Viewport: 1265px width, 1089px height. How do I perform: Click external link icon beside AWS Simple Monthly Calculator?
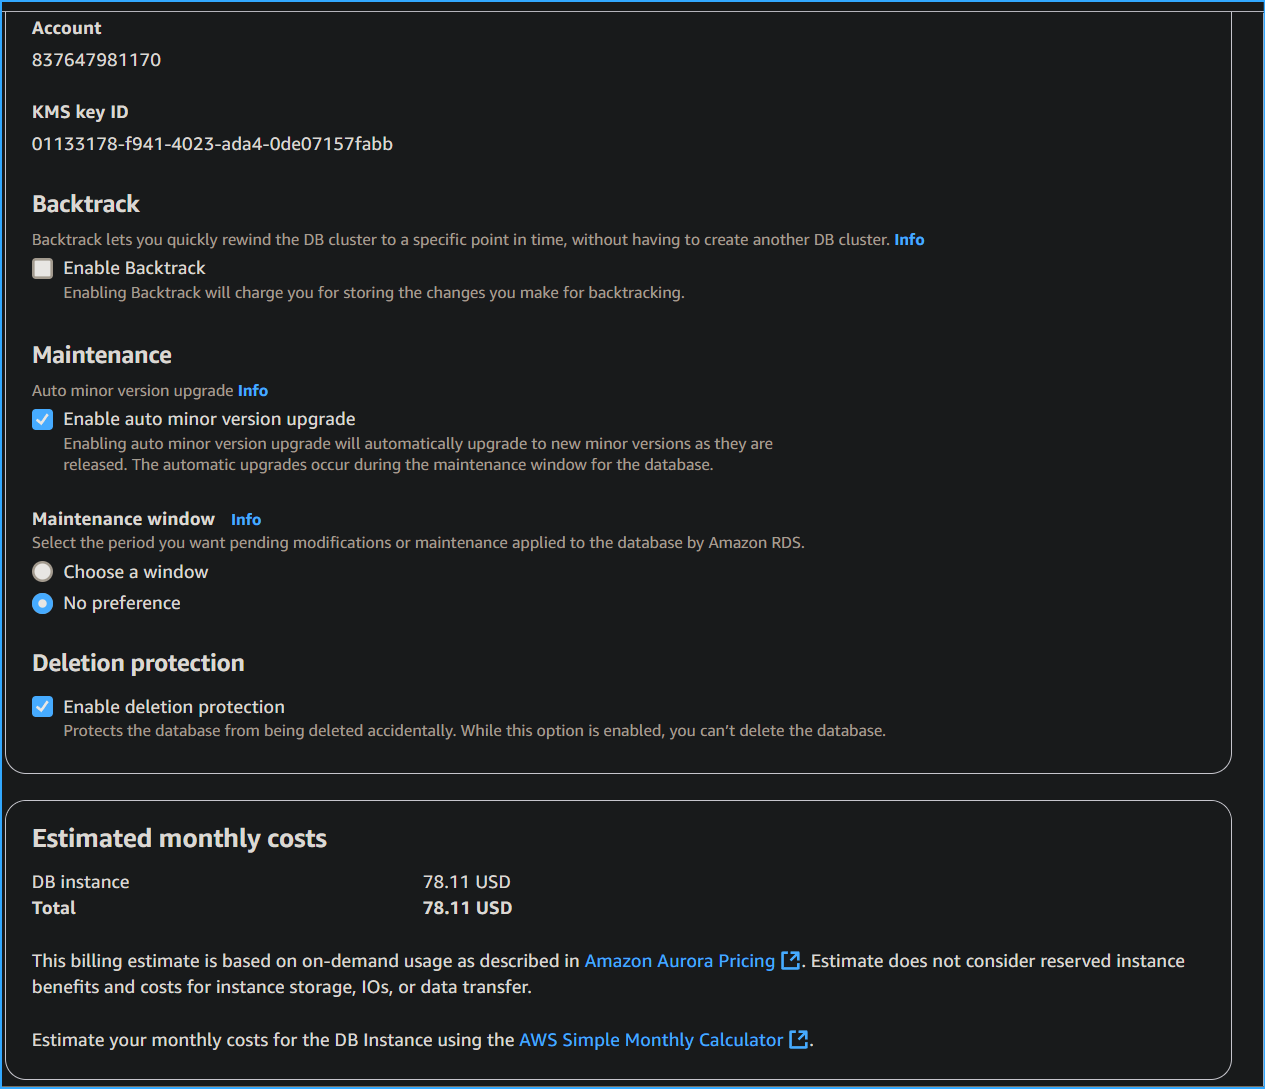click(798, 1039)
